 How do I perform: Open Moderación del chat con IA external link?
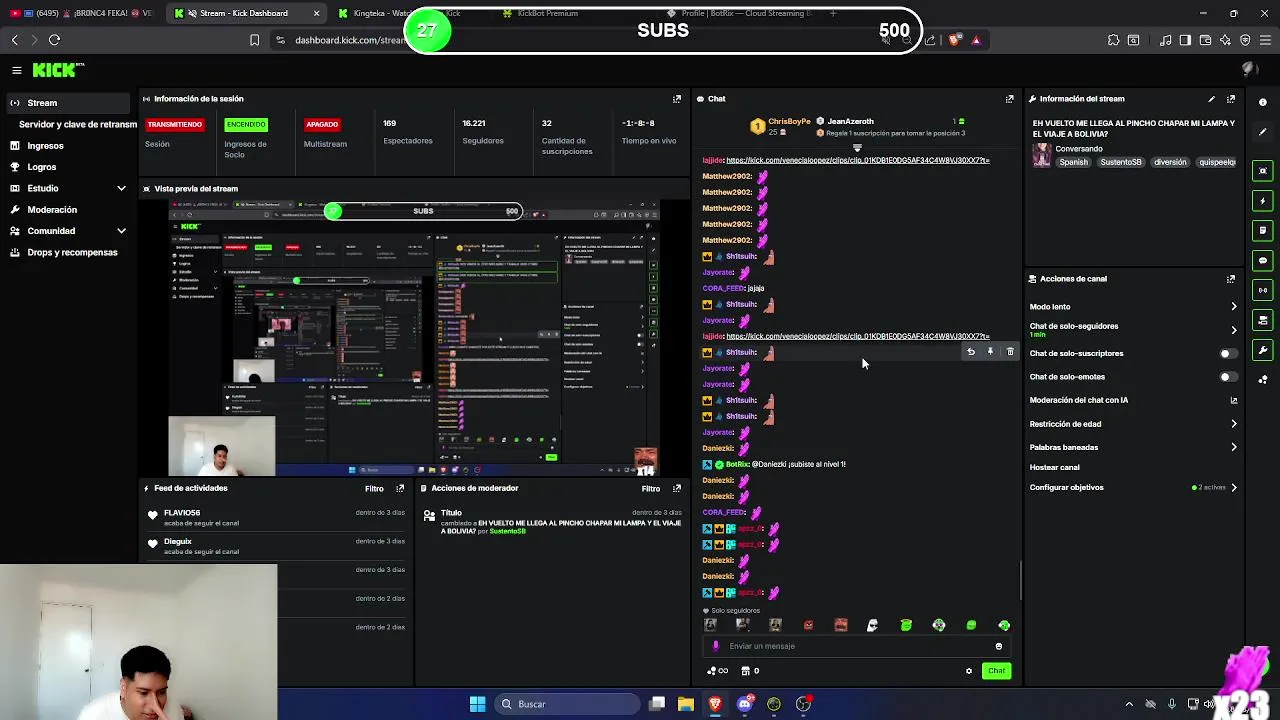1233,400
